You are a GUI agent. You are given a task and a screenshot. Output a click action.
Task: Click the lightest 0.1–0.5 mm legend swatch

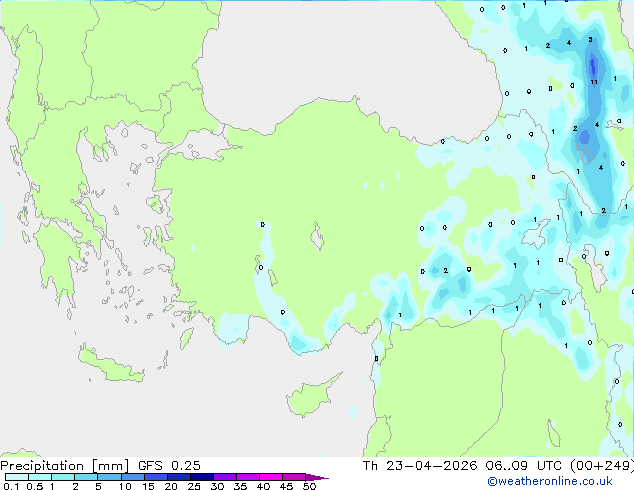pyautogui.click(x=17, y=477)
